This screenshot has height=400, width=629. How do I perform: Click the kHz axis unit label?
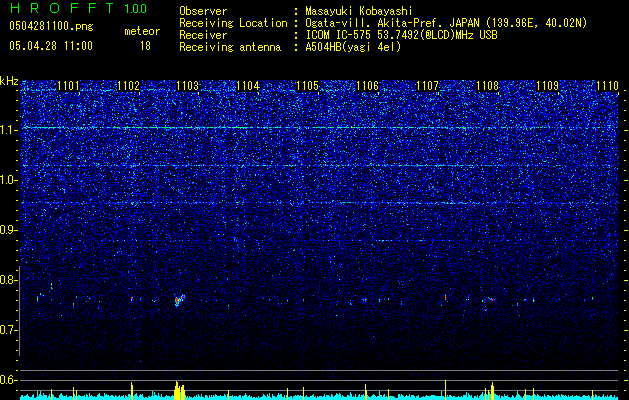(9, 81)
